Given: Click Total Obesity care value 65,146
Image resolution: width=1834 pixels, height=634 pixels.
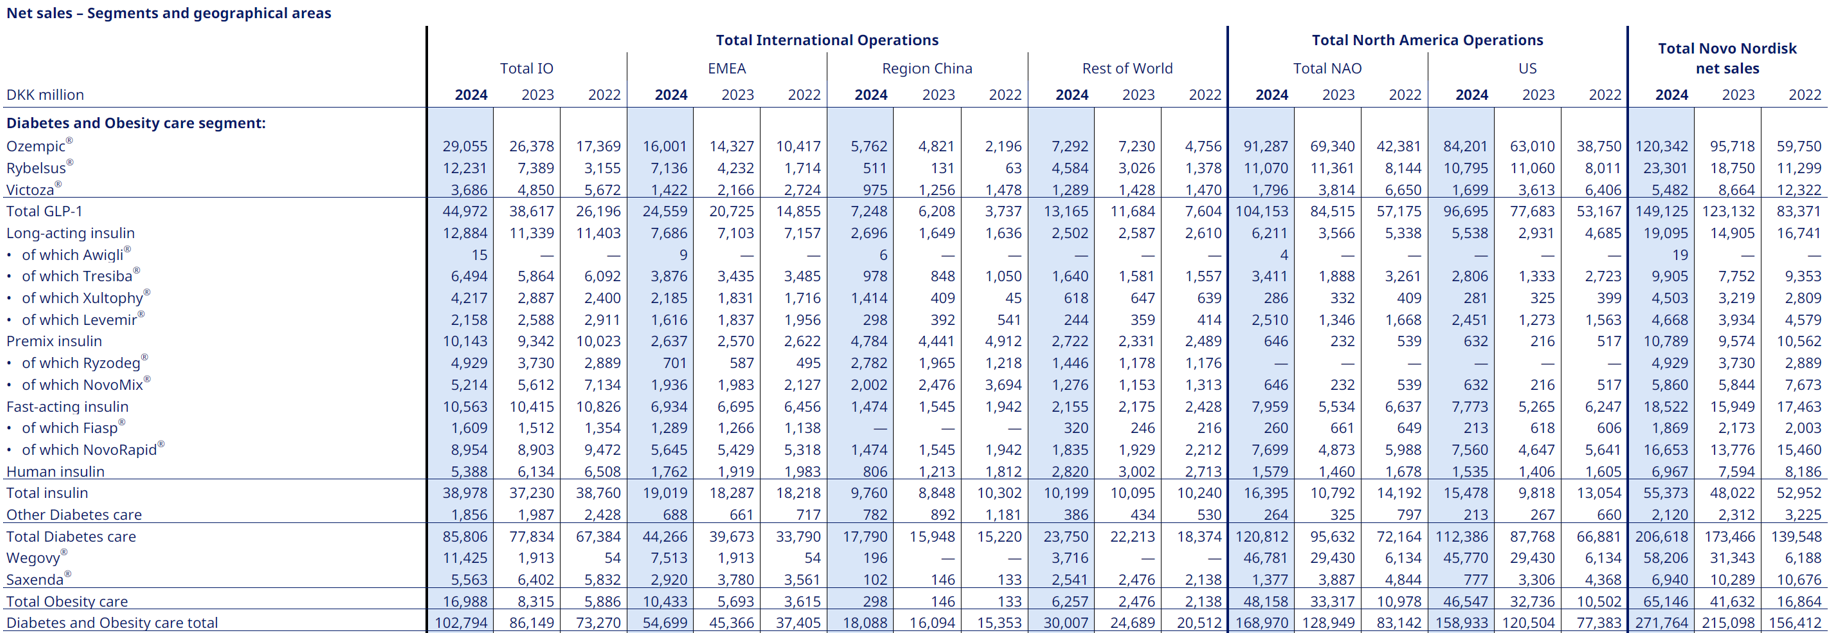Looking at the screenshot, I should (1665, 602).
